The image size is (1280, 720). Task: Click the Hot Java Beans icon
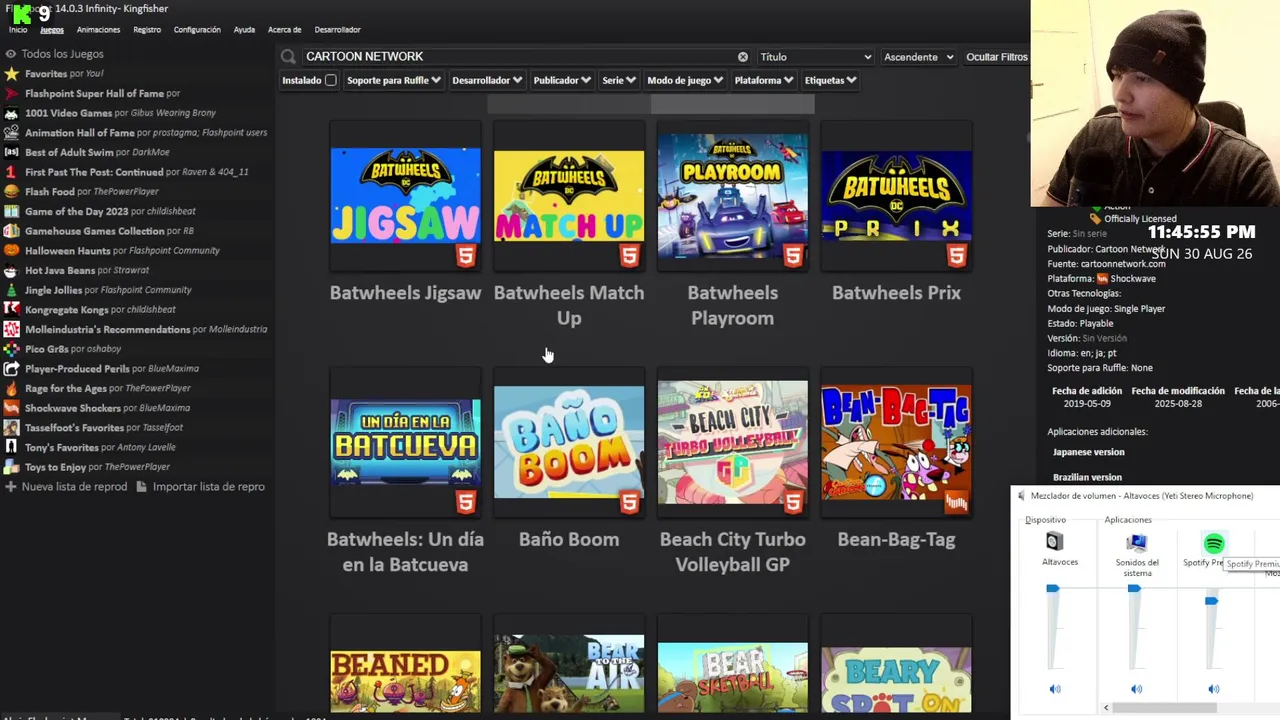[11, 270]
